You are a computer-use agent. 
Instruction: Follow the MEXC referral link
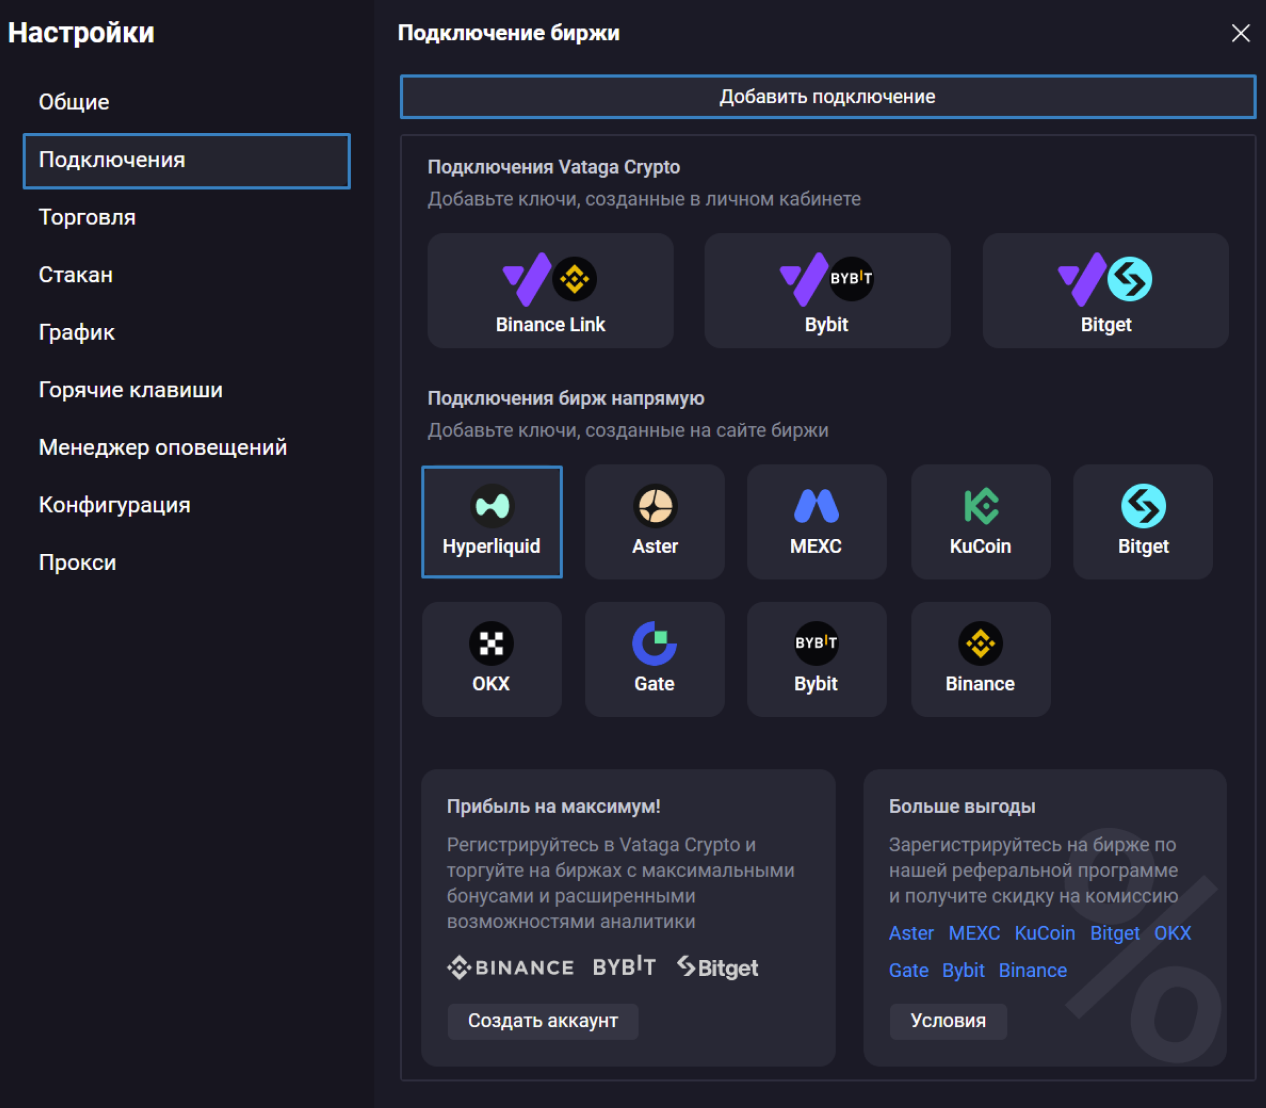pos(974,933)
